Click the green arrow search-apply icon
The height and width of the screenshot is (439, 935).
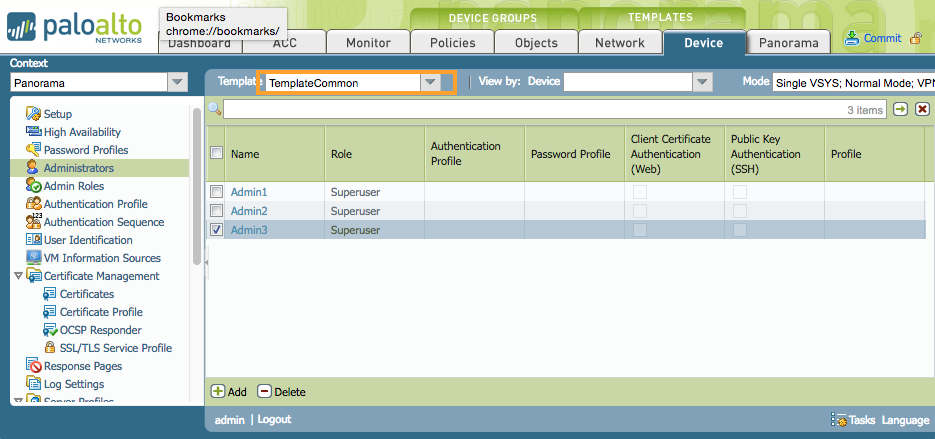click(901, 109)
